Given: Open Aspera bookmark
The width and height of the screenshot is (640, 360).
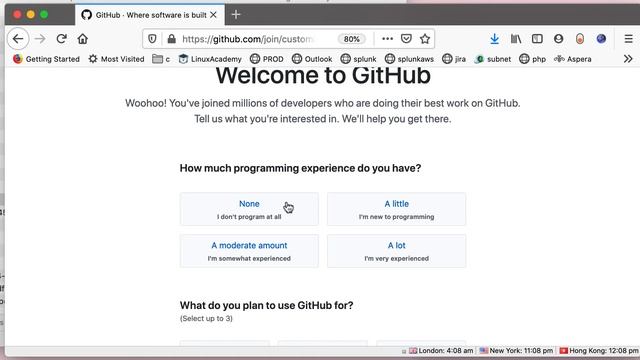Looking at the screenshot, I should 573,59.
